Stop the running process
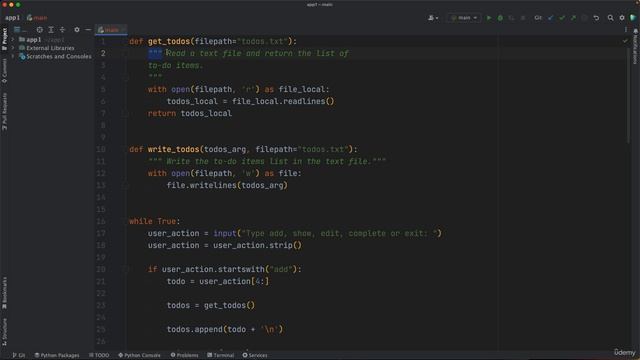The width and height of the screenshot is (640, 360). [x=523, y=18]
